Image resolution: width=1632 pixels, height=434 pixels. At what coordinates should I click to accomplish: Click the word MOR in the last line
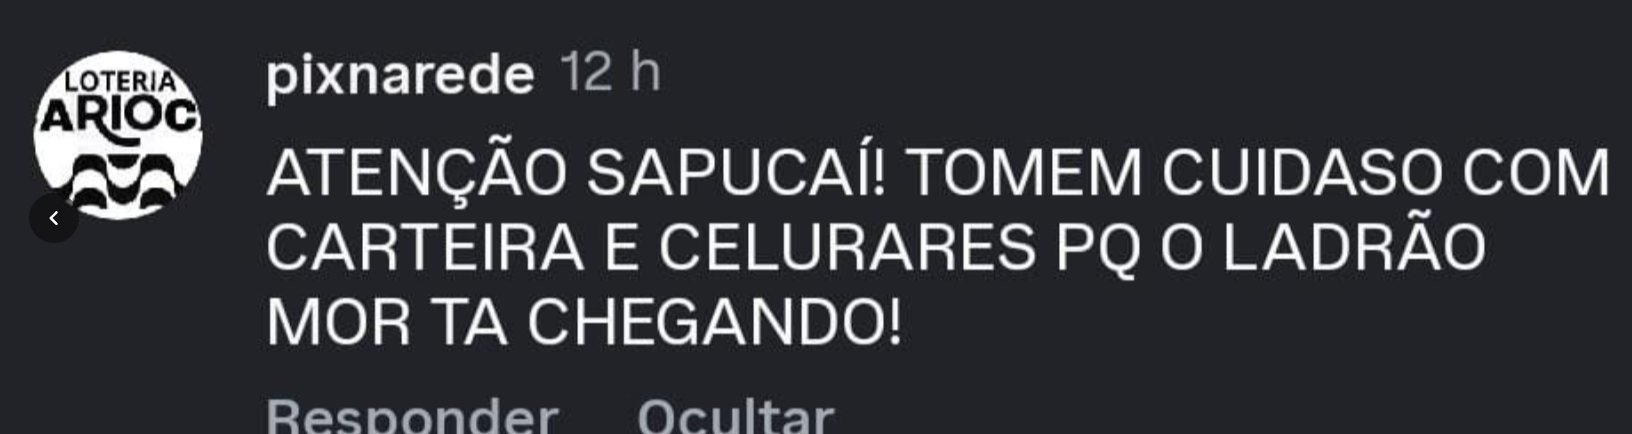tap(338, 322)
